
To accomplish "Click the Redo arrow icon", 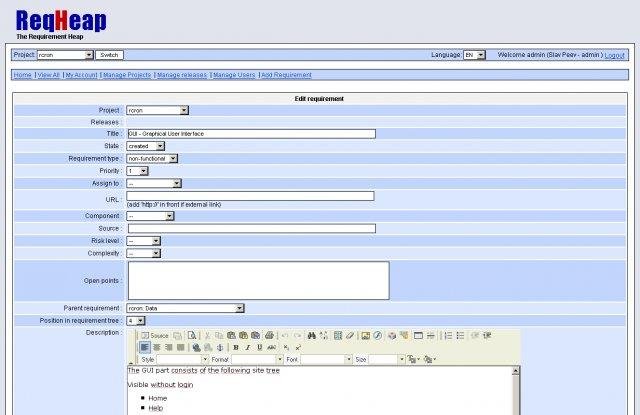I will pos(298,335).
